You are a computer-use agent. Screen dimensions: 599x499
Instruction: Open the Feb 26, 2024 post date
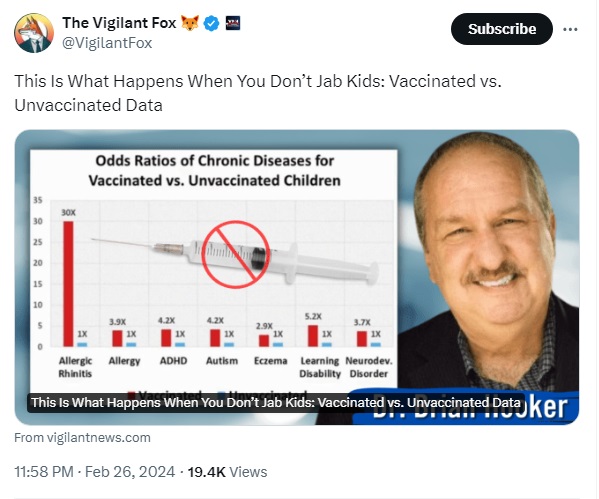tap(130, 472)
